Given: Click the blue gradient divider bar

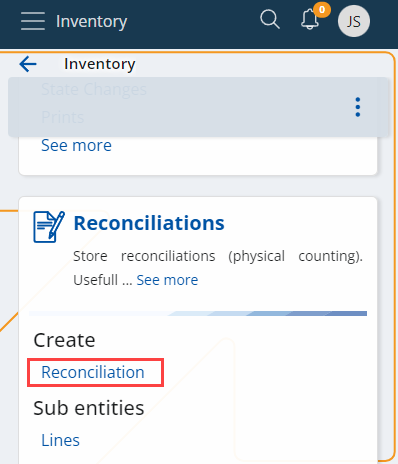Looking at the screenshot, I should pos(198,313).
